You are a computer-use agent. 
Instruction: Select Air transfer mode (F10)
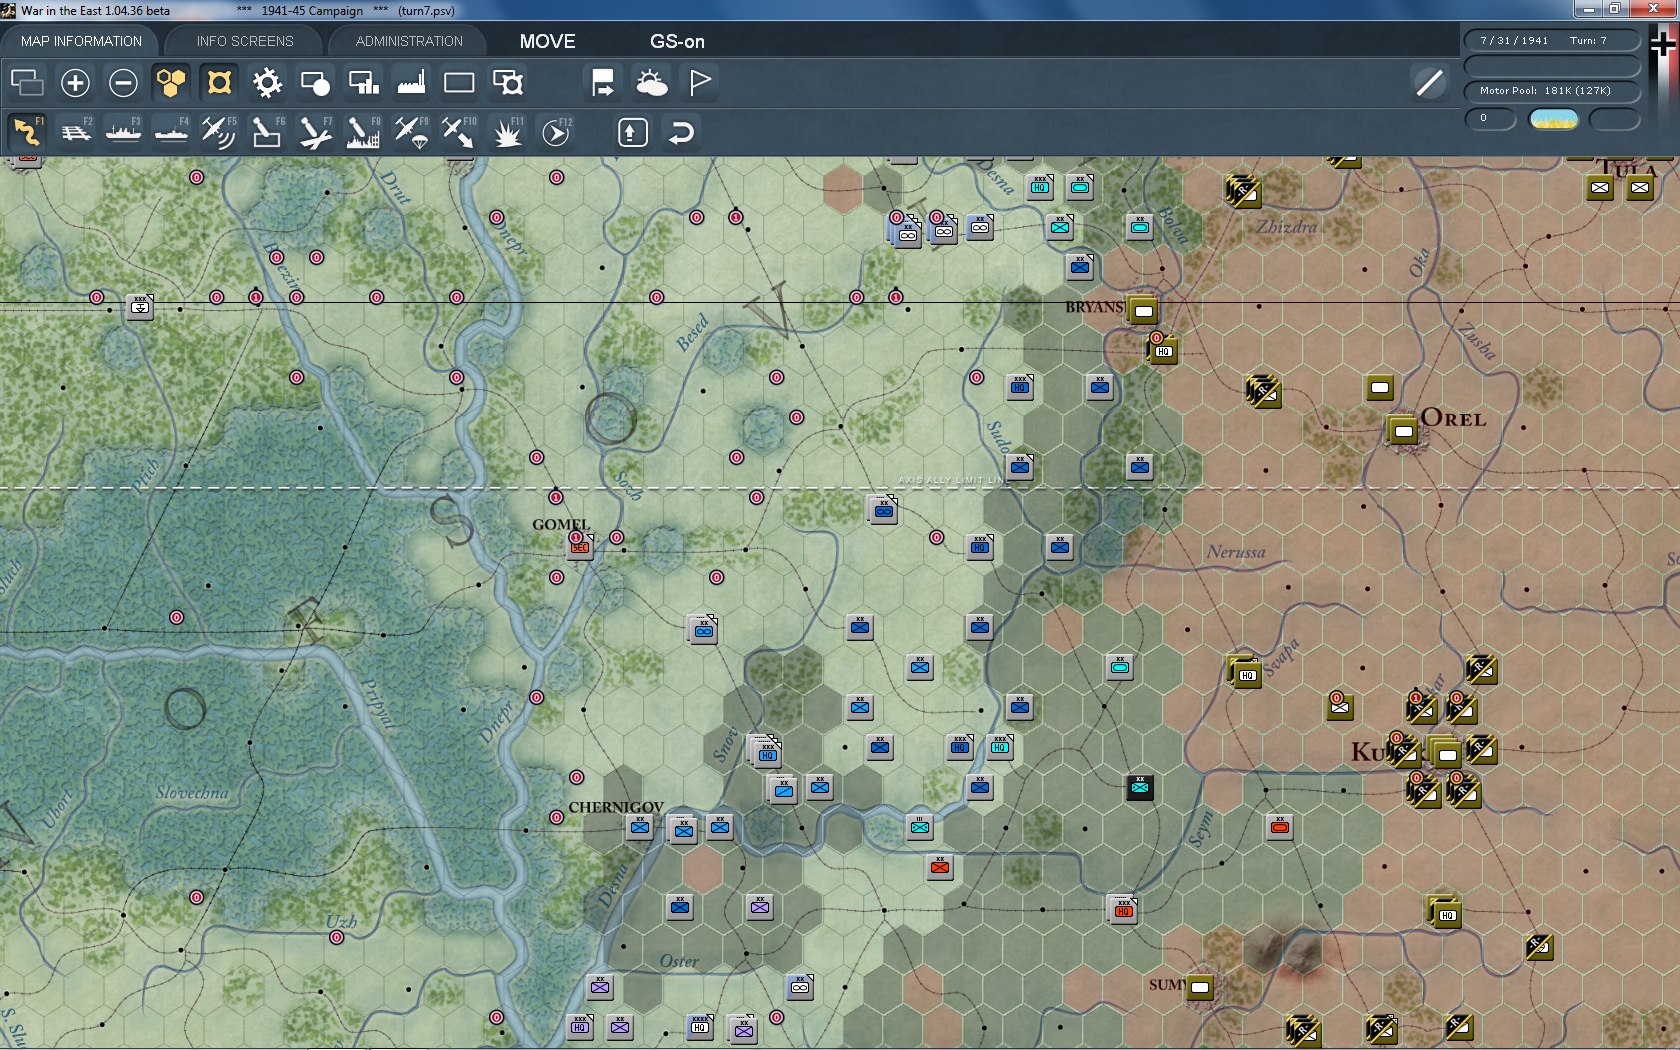click(459, 132)
